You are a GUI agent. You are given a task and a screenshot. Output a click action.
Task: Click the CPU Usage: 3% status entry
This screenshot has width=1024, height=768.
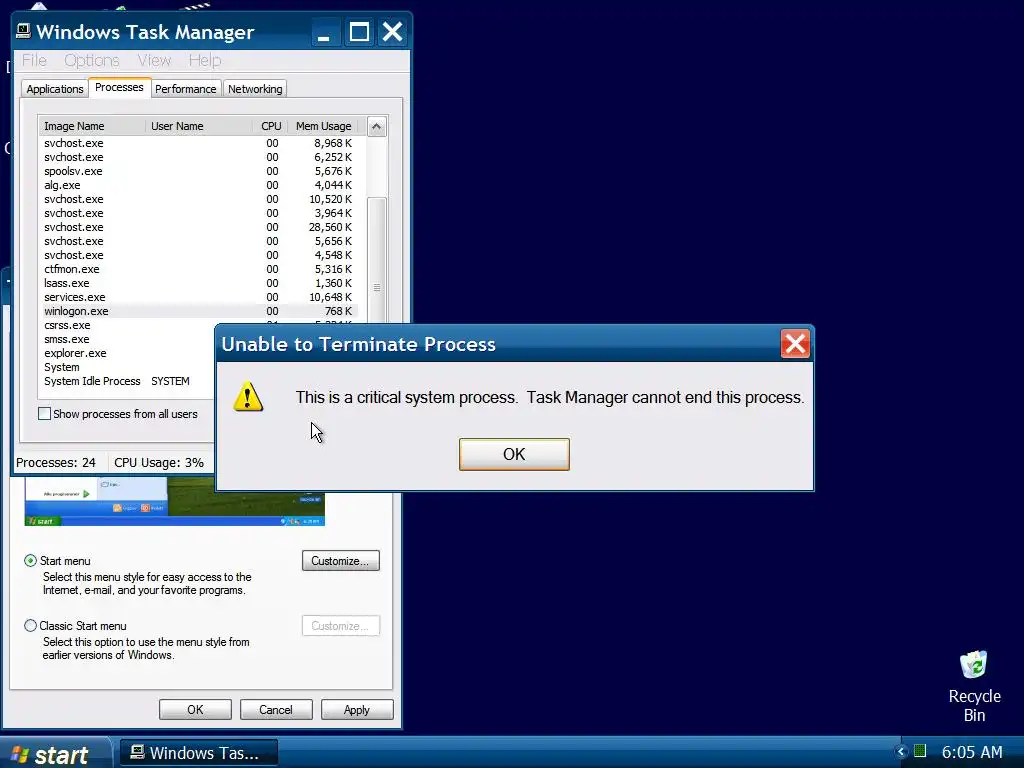pos(159,462)
